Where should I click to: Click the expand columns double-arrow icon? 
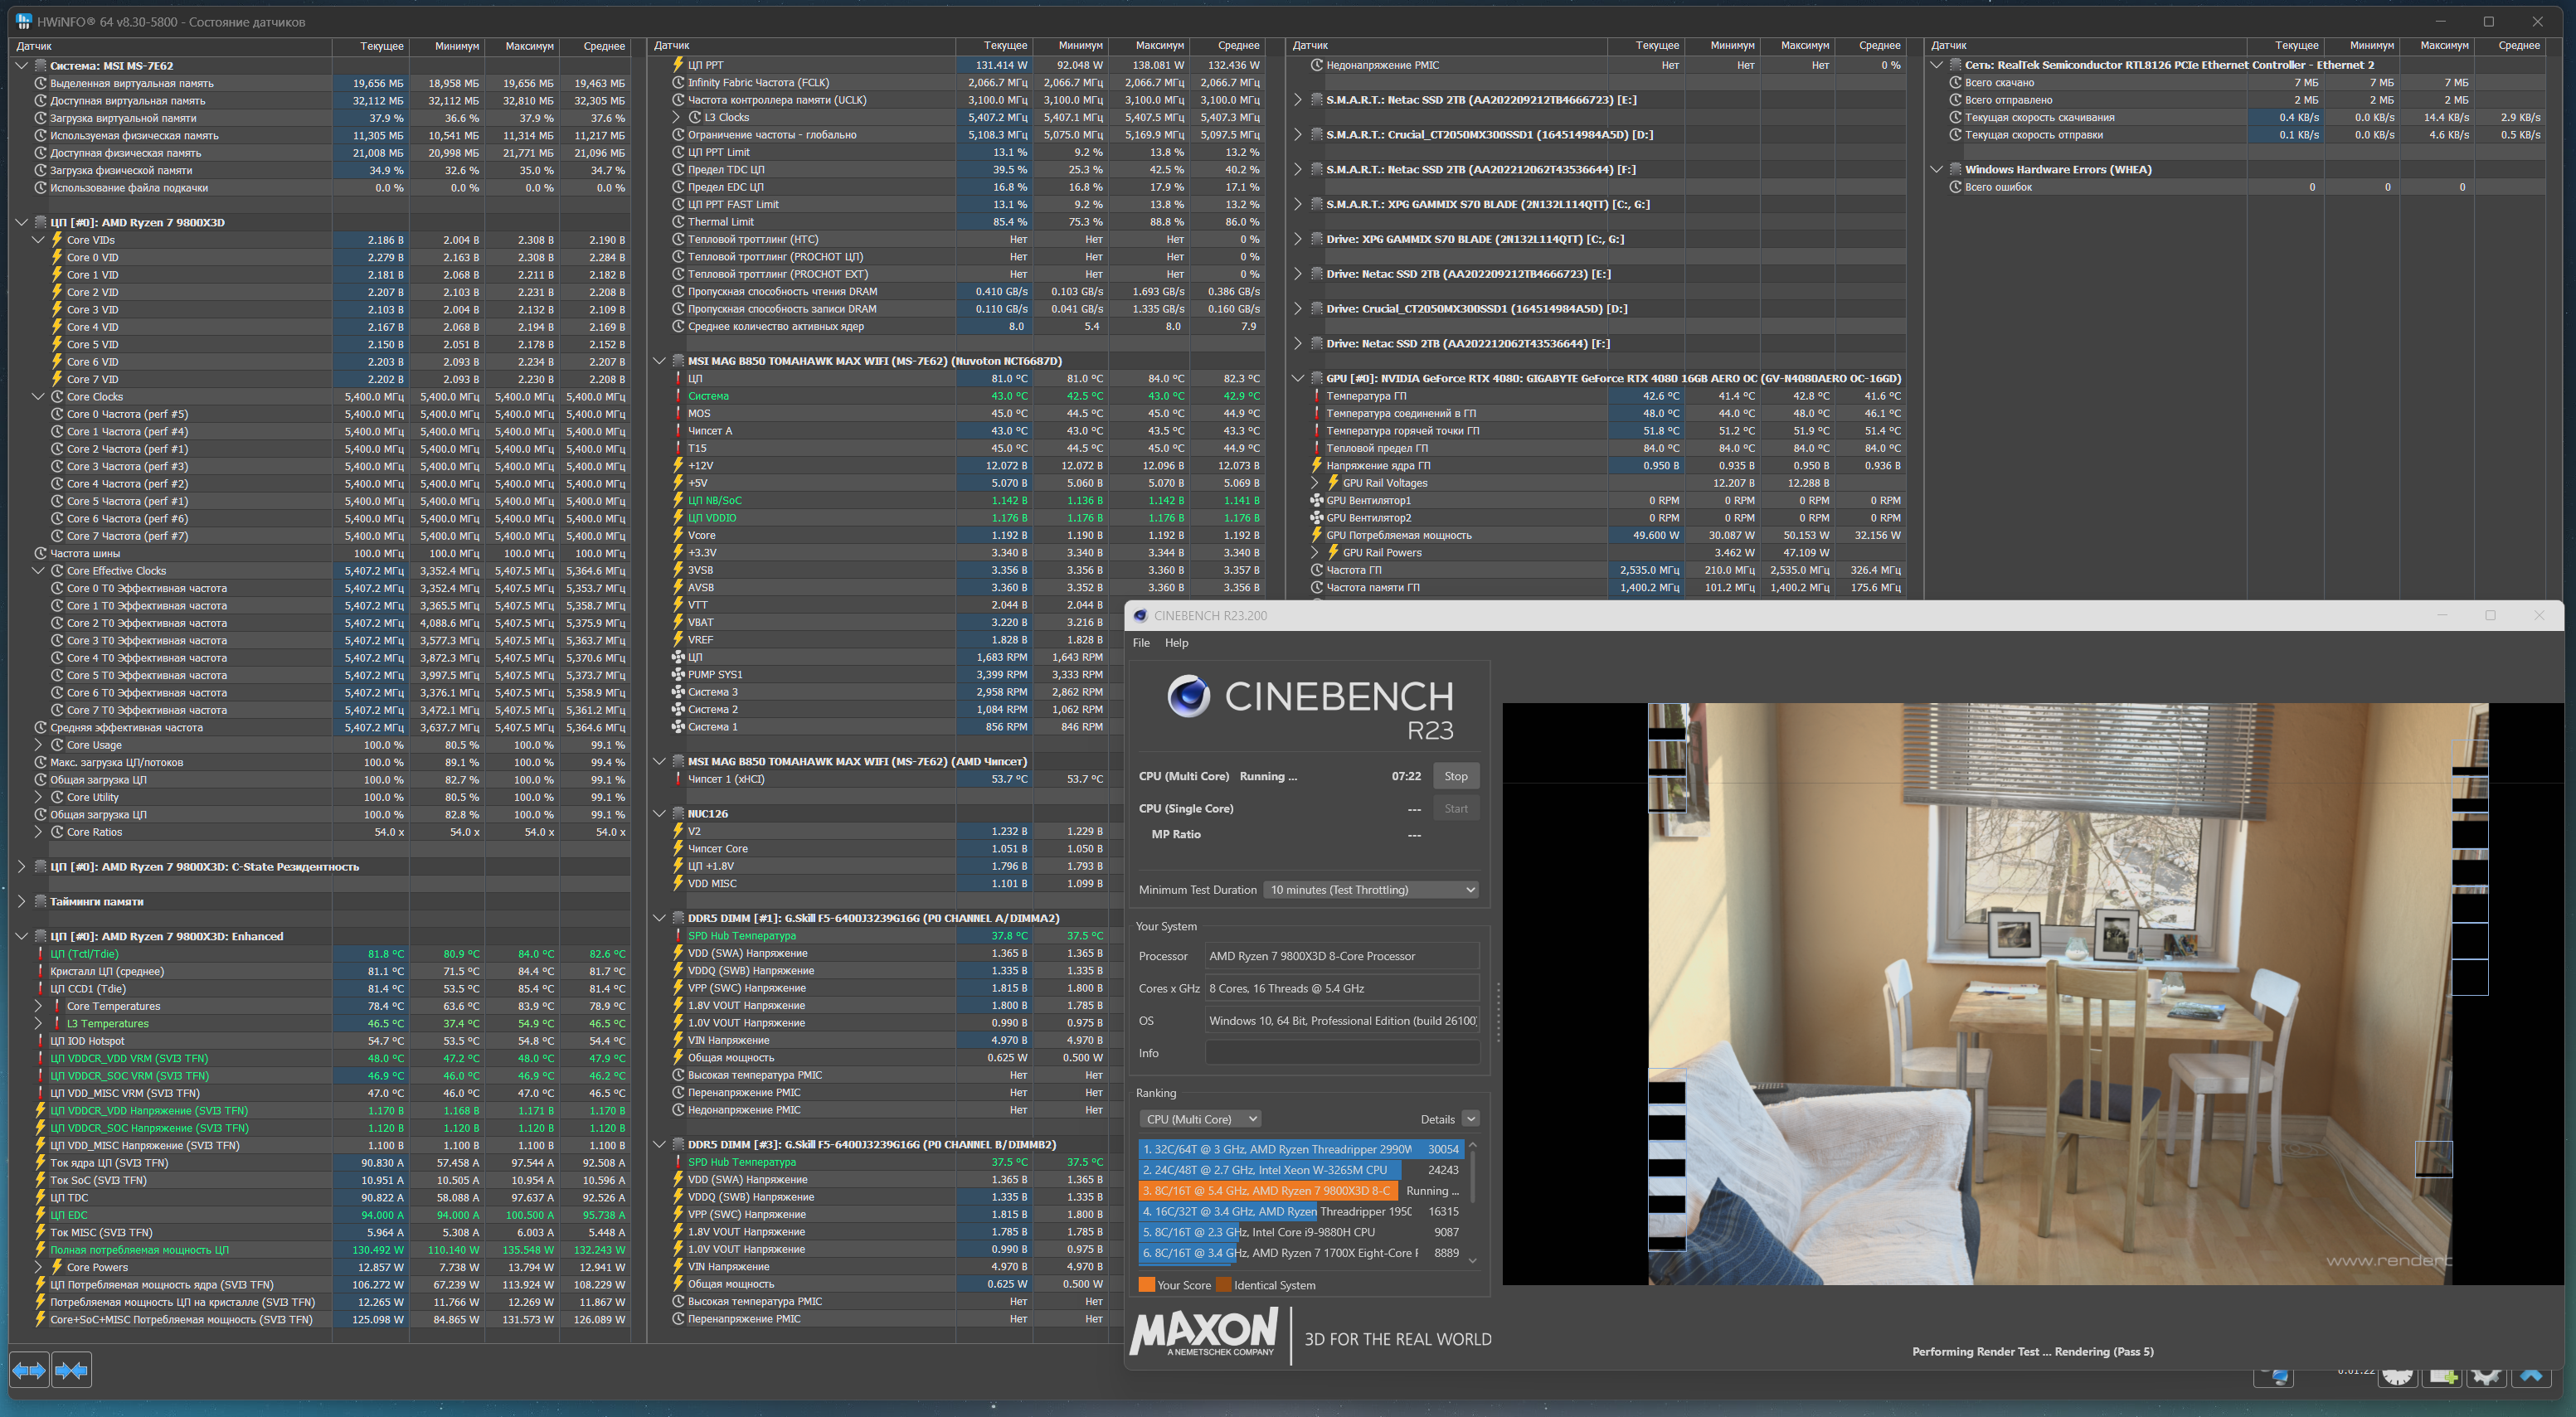[x=29, y=1369]
